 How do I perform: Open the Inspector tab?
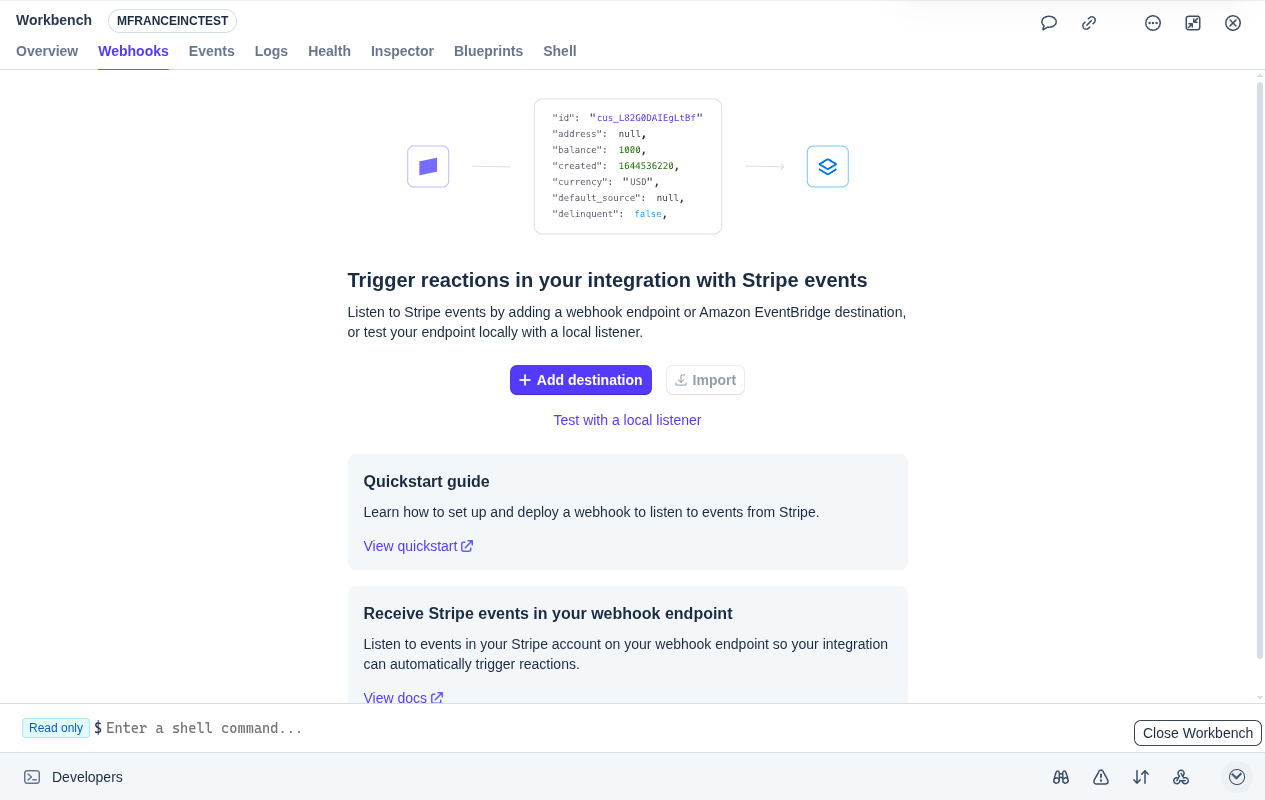click(x=402, y=51)
